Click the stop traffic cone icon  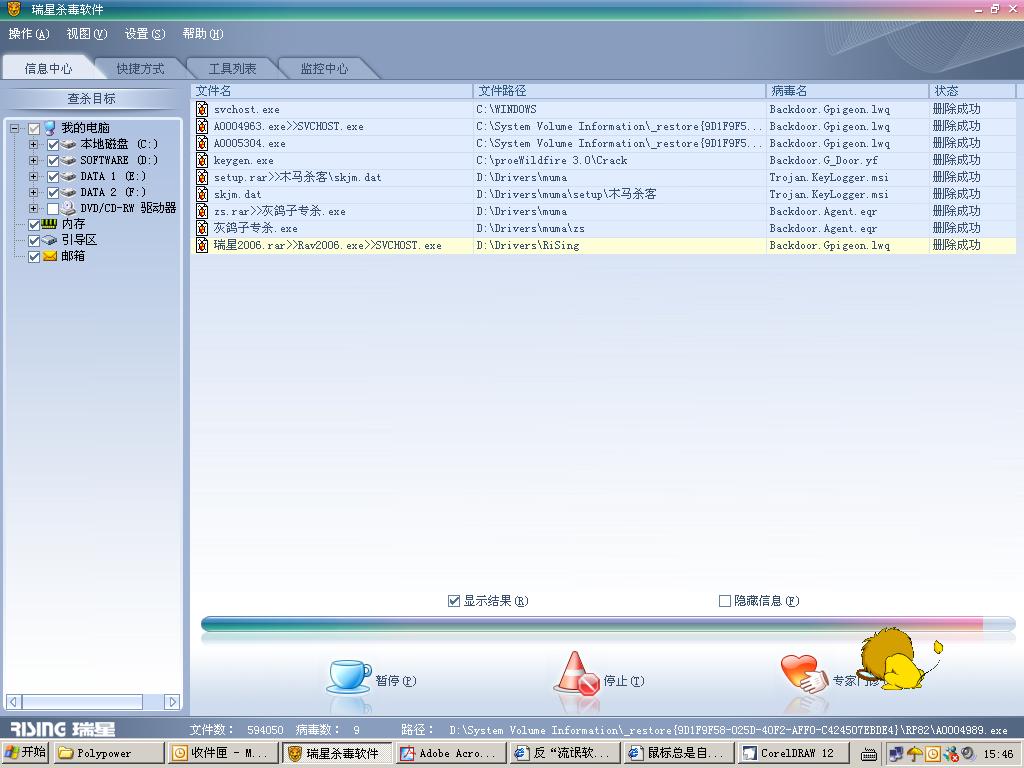576,675
